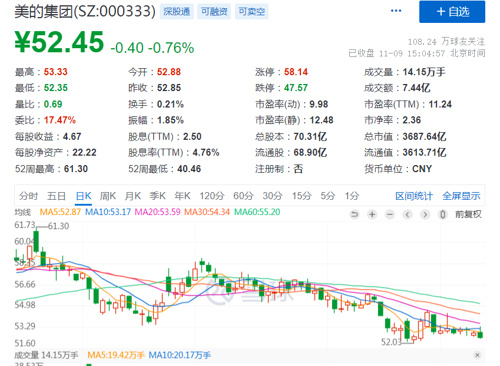Click the volume MA10:20.17万手 label
Viewport: 500px width, 366px height.
point(180,355)
